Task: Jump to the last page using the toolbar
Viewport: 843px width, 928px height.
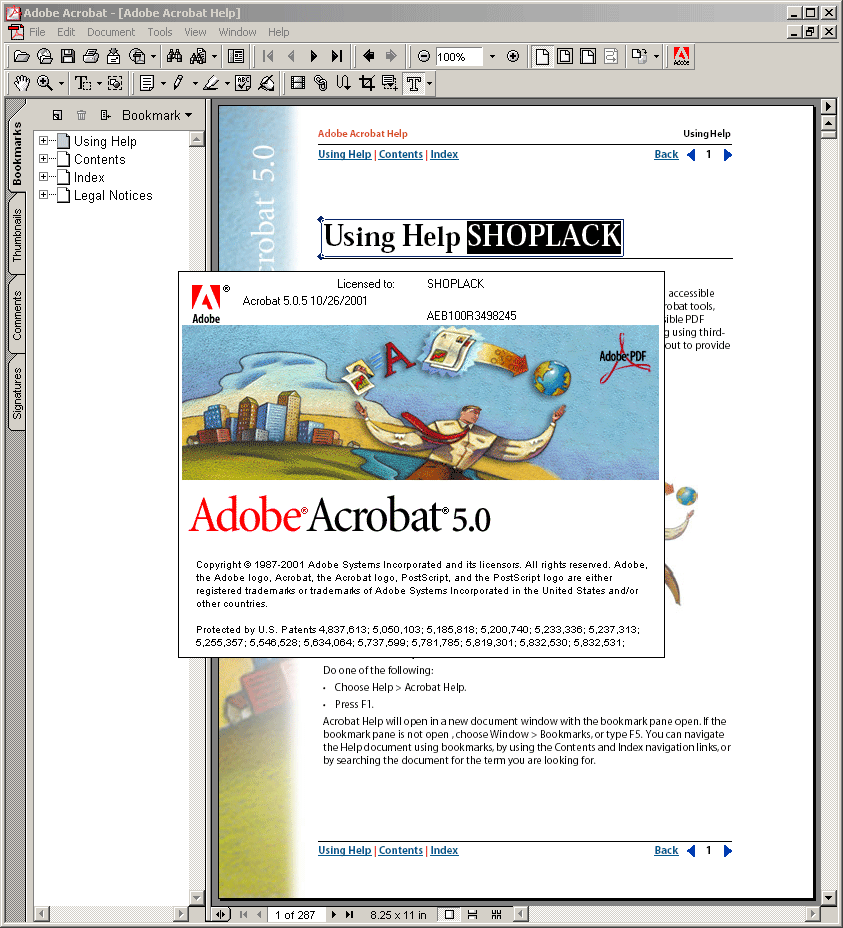Action: coord(337,56)
